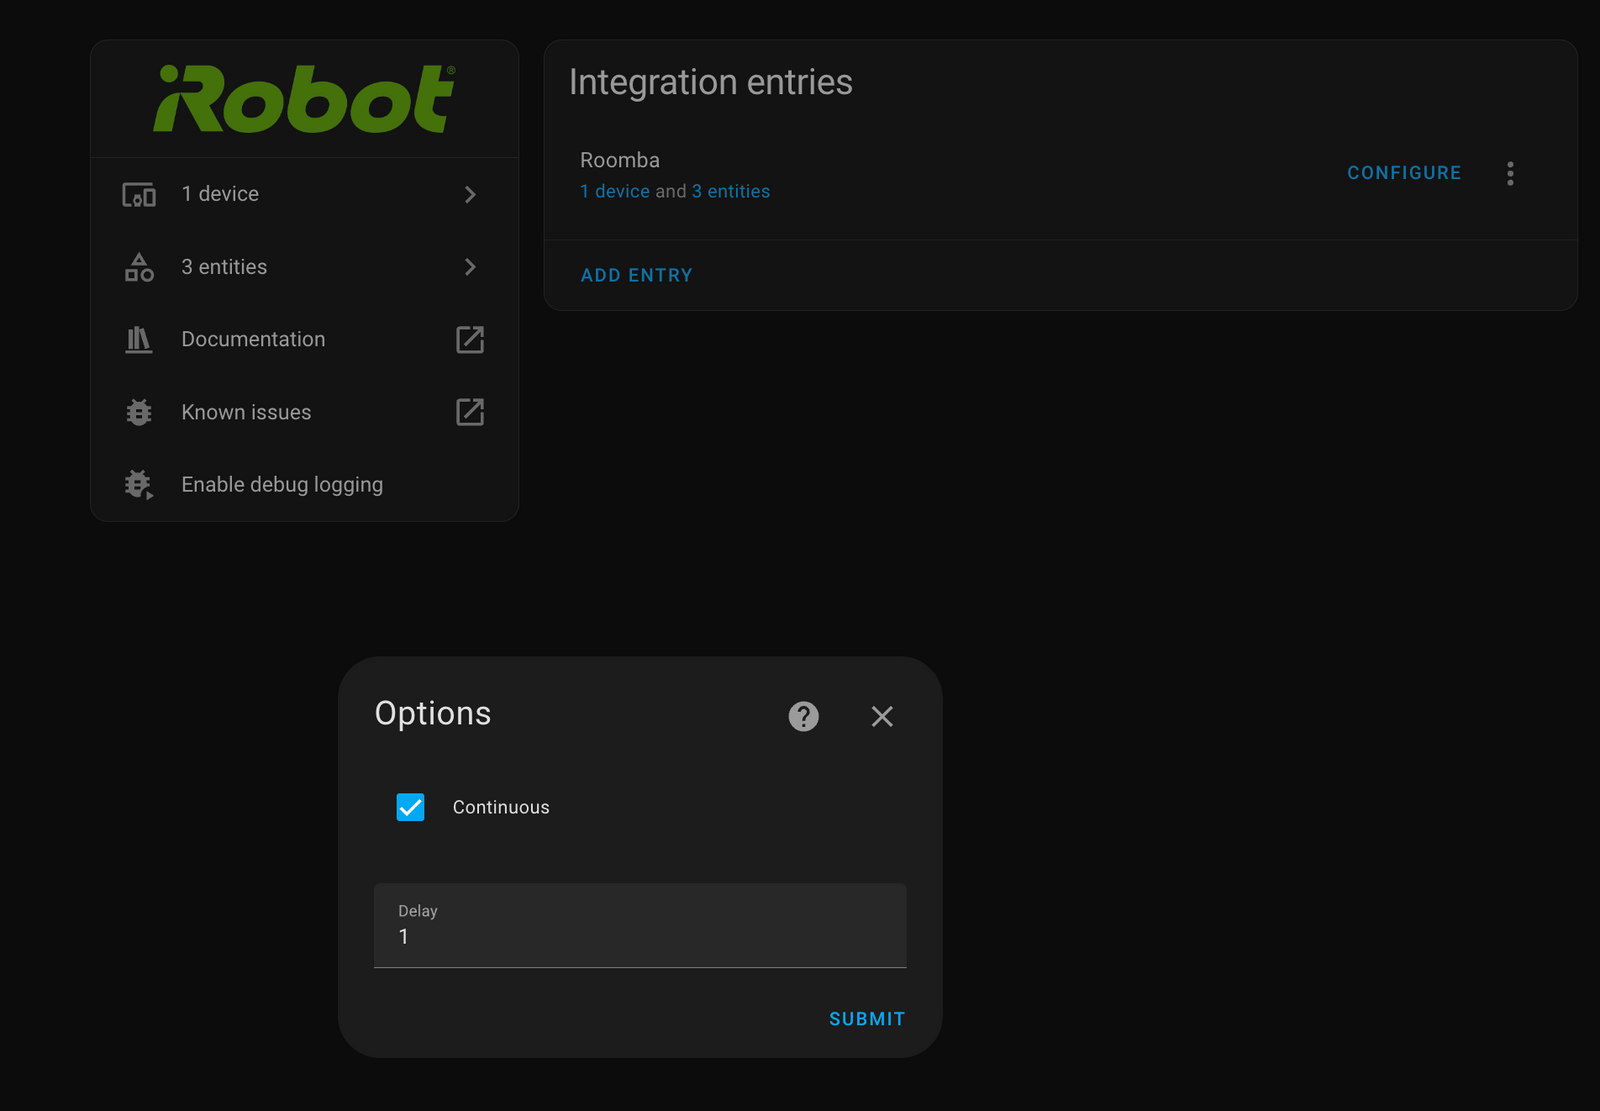This screenshot has height=1111, width=1600.
Task: Open the help icon in Options dialog
Action: click(x=803, y=716)
